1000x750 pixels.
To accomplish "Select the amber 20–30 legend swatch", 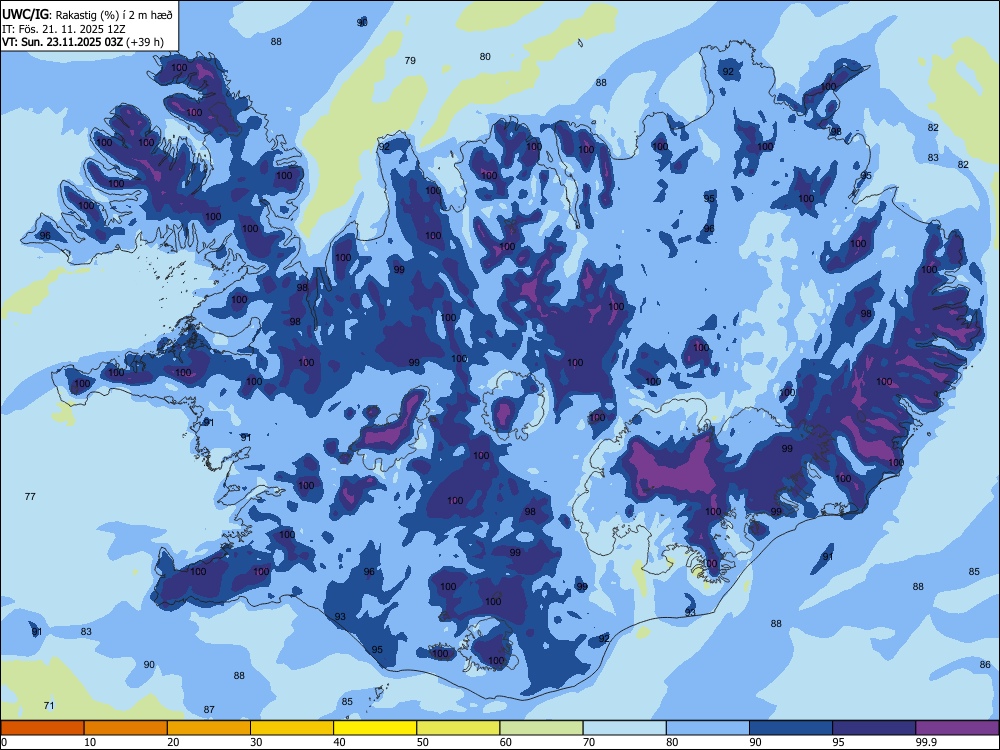I will coord(209,728).
